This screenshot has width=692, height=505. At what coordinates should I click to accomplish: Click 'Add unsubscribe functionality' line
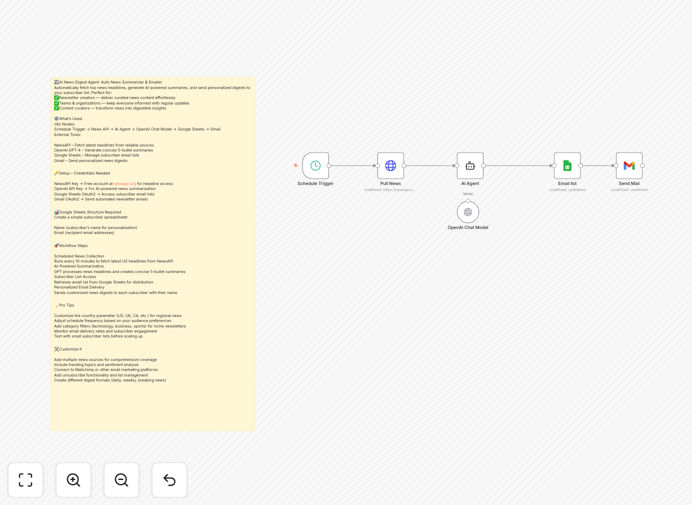tap(101, 375)
